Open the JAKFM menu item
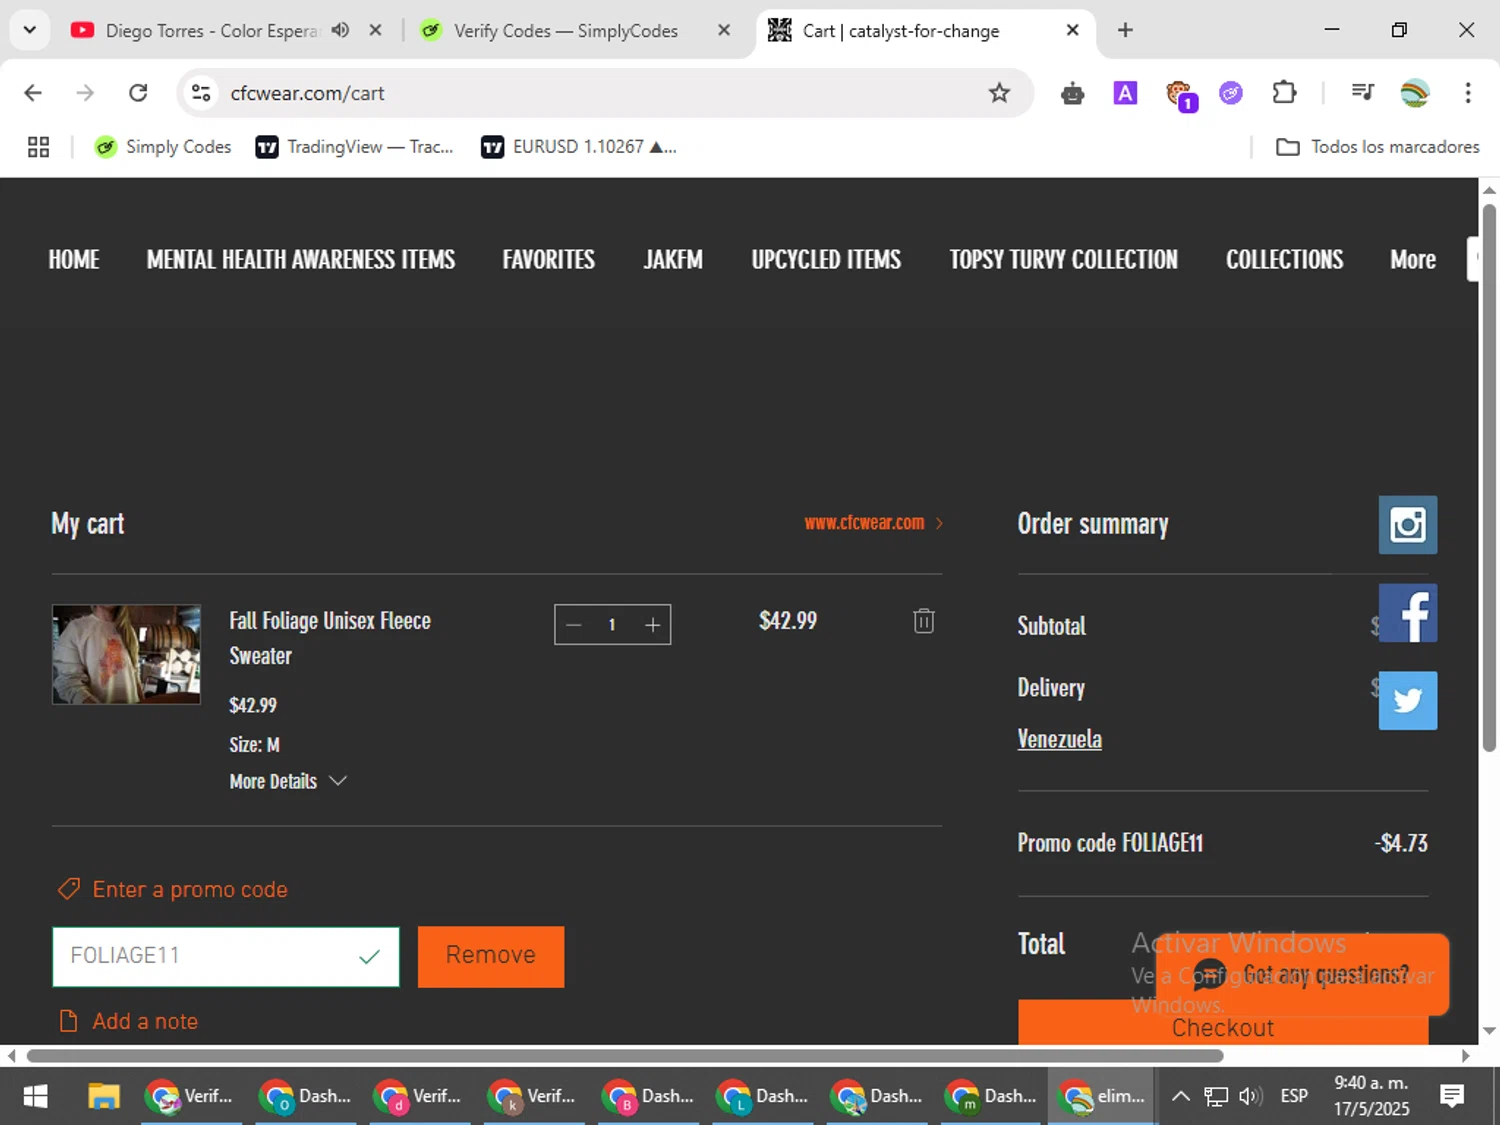1500x1125 pixels. 673,259
